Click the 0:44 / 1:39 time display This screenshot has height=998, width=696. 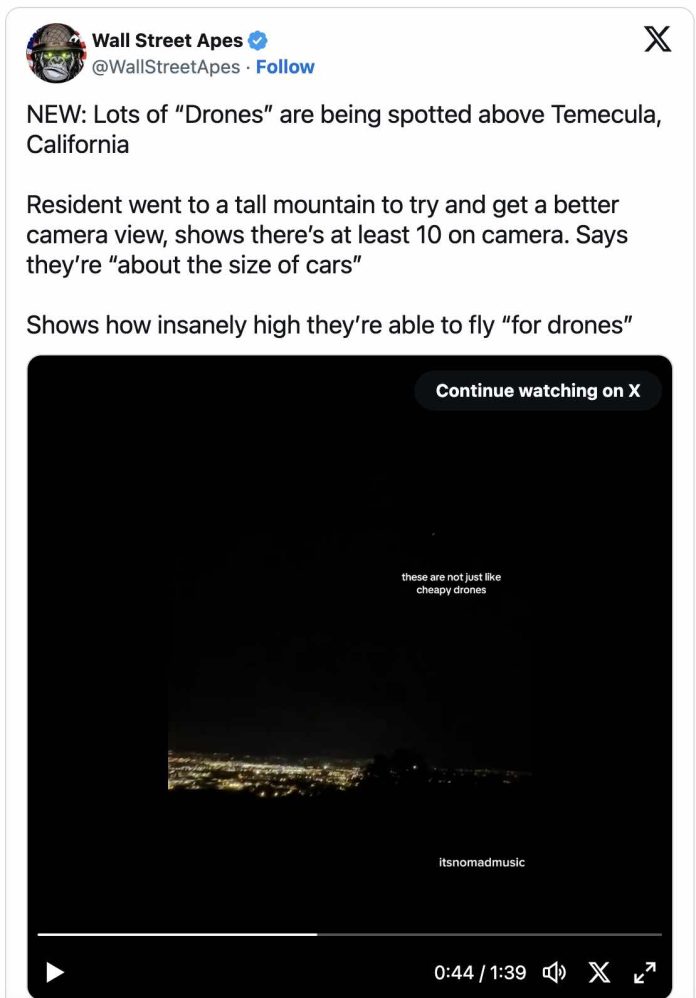tap(480, 971)
